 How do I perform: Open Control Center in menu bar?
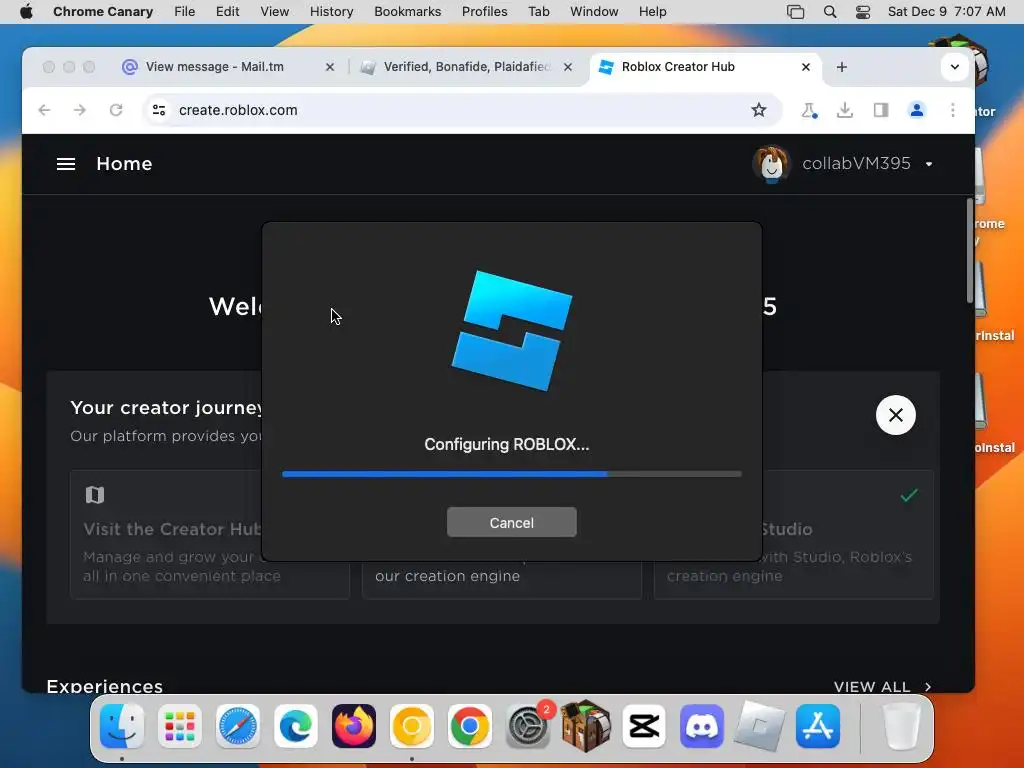[863, 12]
